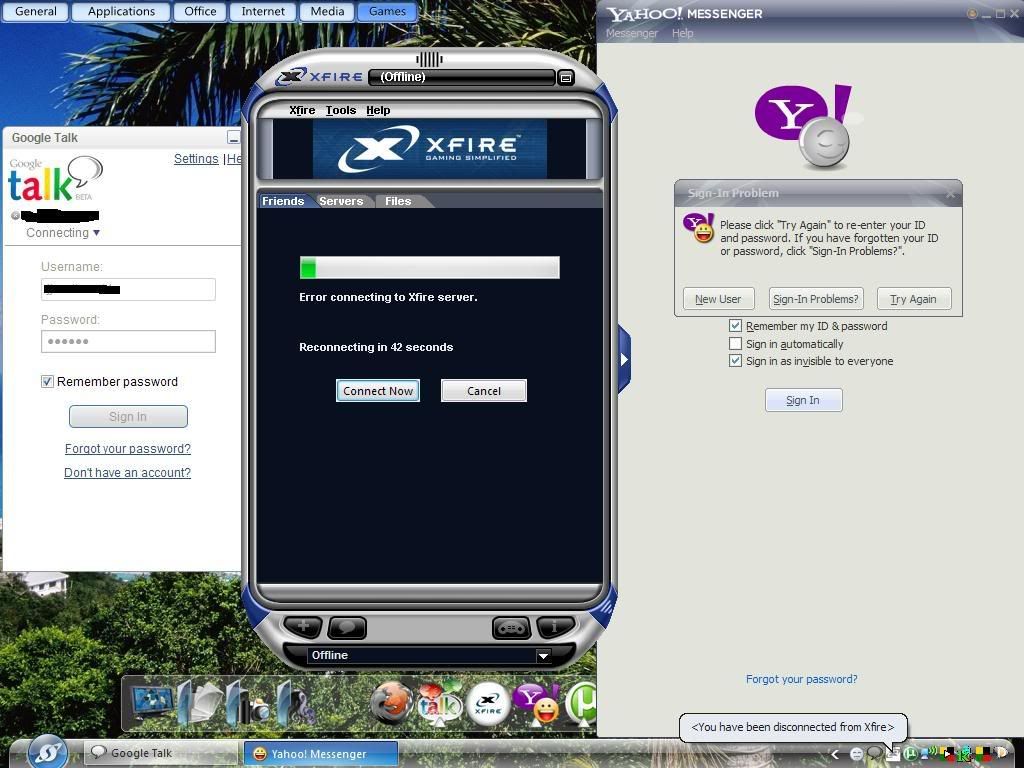Image resolution: width=1024 pixels, height=768 pixels.
Task: Click the Xfire logo in title bar
Action: tap(319, 76)
